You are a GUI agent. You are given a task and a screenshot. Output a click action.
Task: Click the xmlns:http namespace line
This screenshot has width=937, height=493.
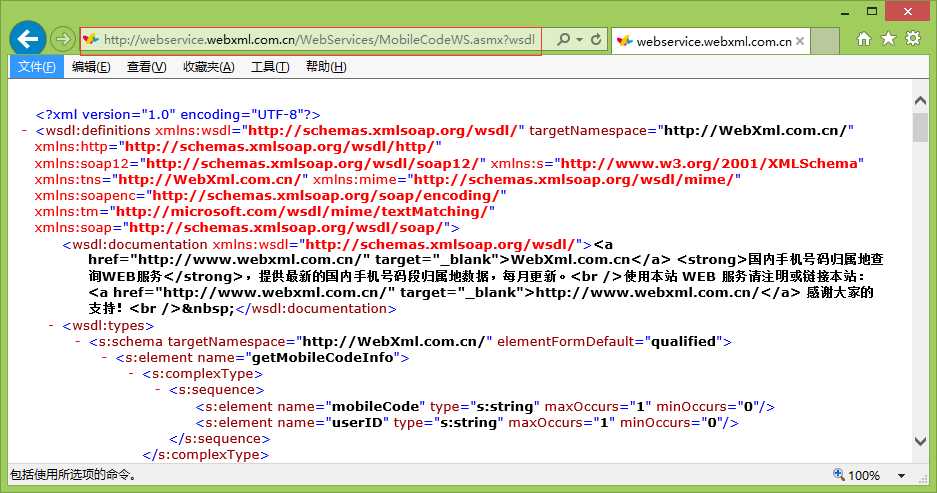(238, 147)
